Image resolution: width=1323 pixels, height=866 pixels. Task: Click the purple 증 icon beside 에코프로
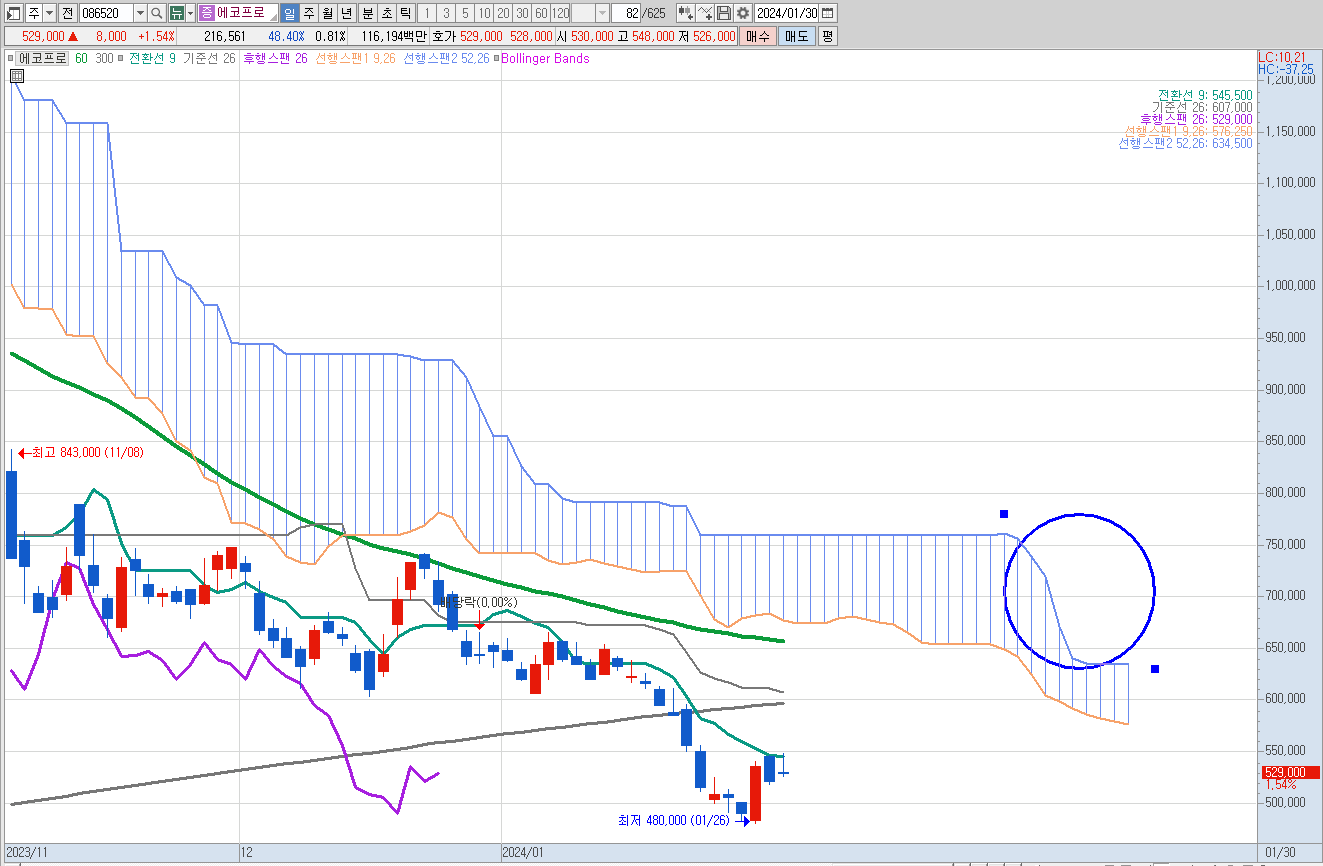coord(206,13)
